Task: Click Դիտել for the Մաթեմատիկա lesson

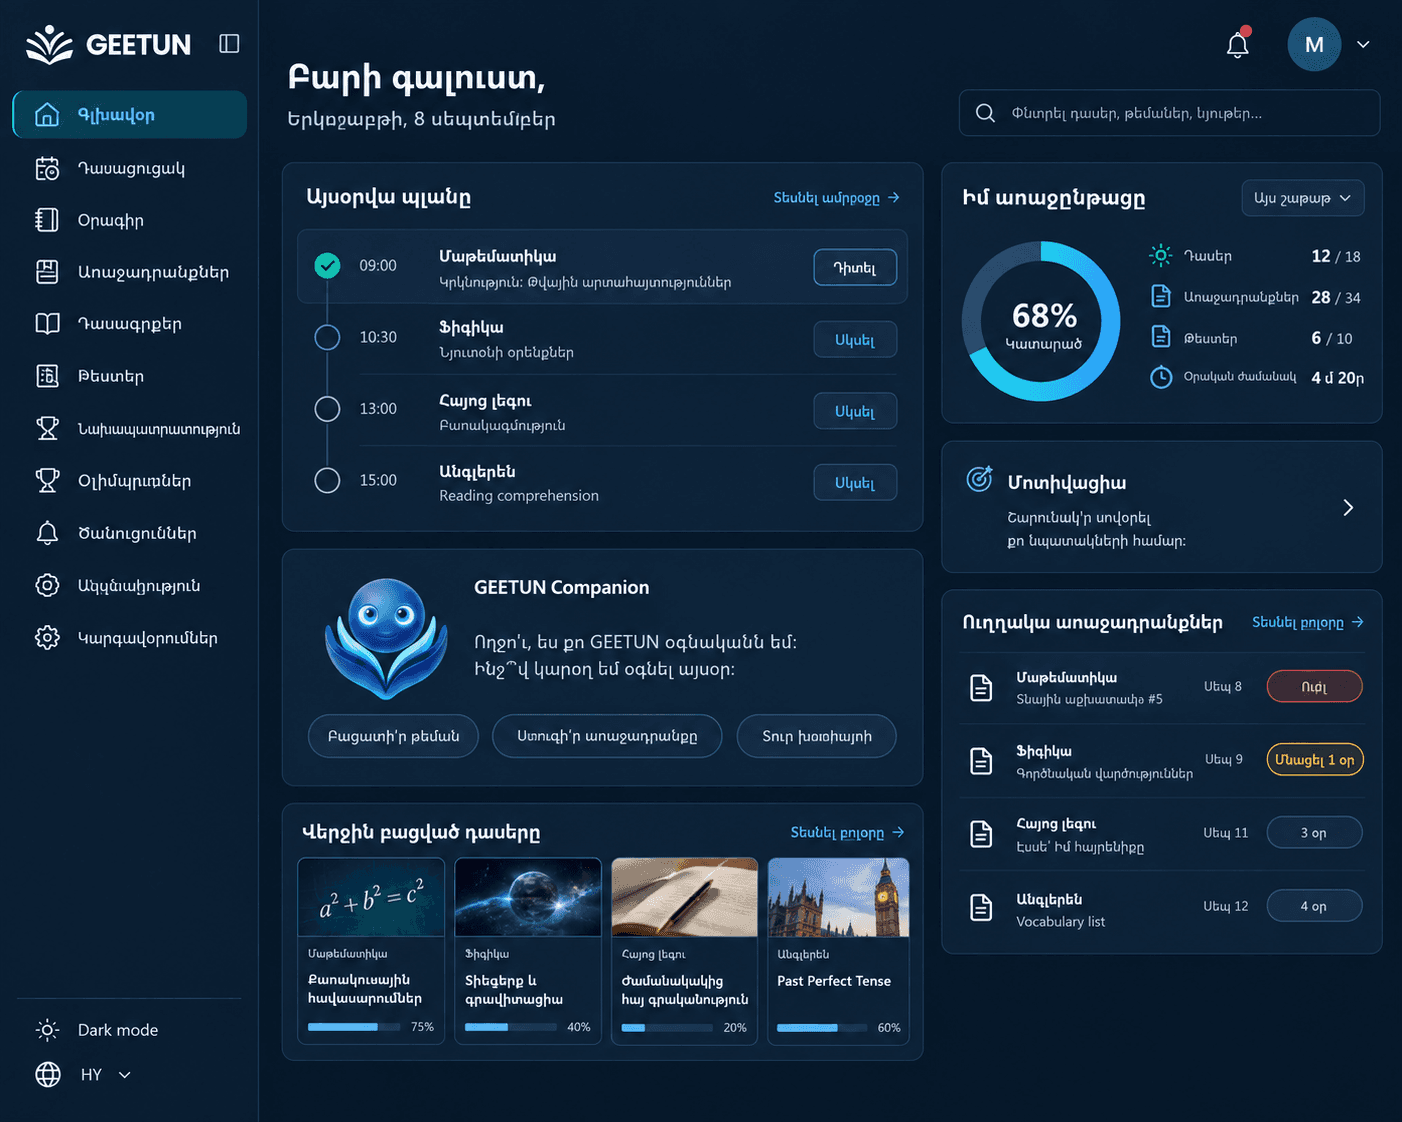Action: [x=855, y=267]
